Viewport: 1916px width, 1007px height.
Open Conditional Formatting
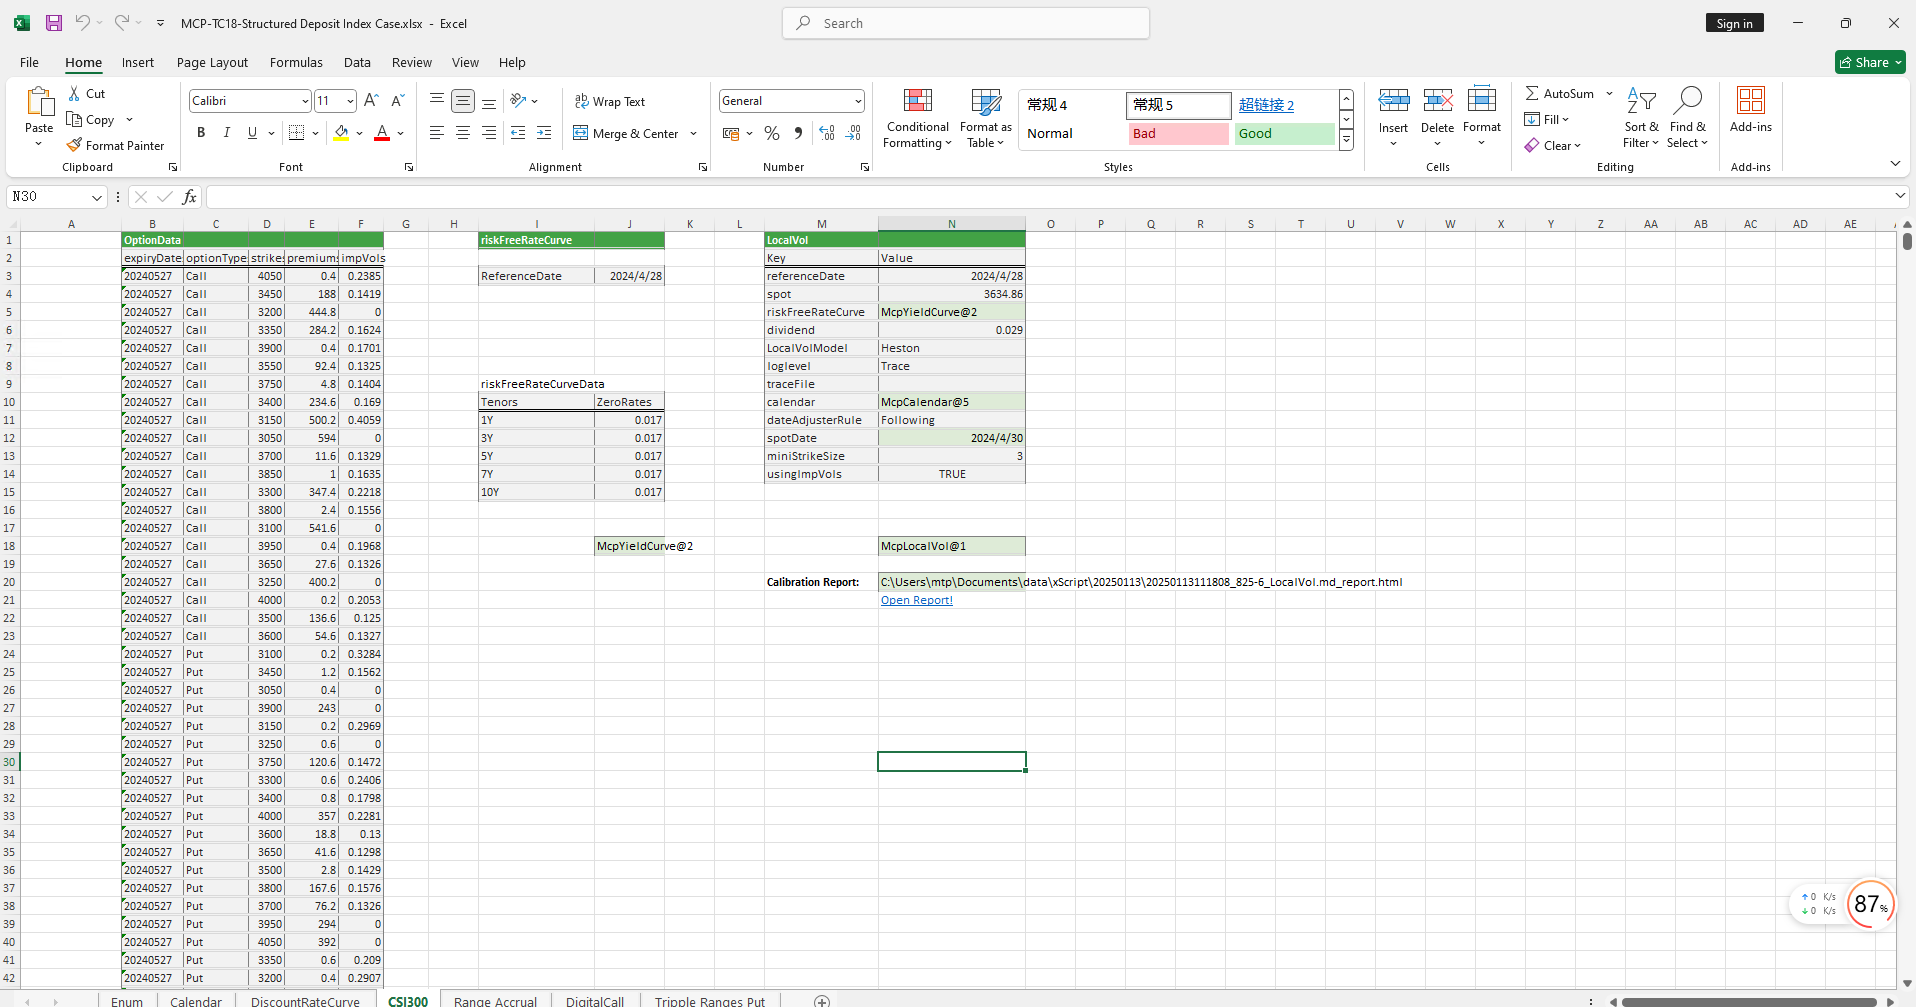[917, 118]
